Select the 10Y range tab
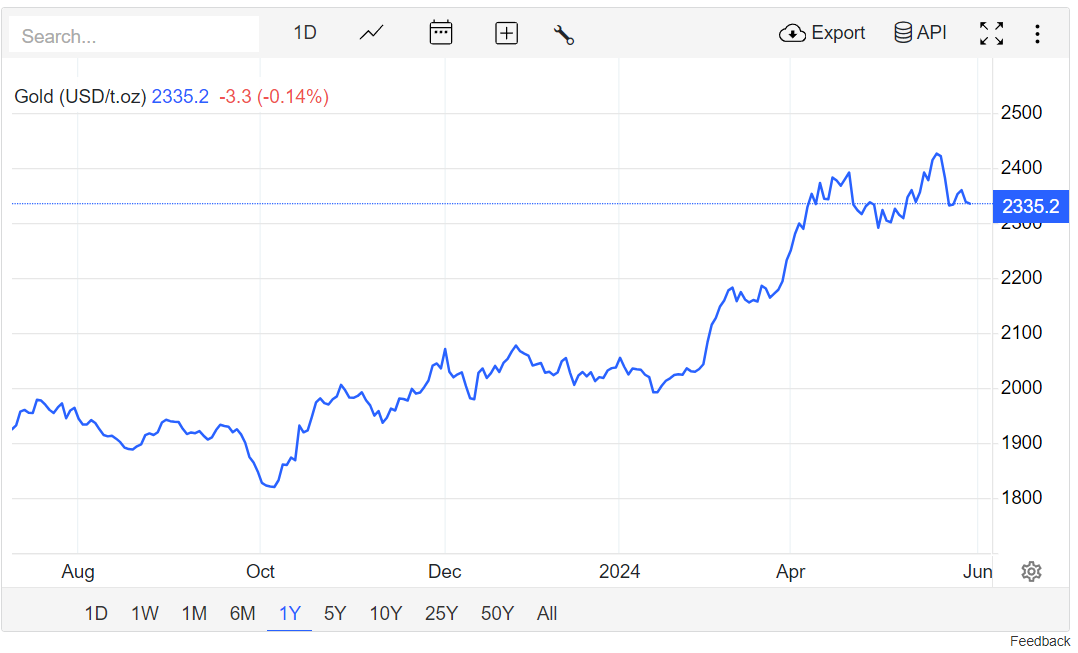The image size is (1078, 653). pyautogui.click(x=386, y=613)
